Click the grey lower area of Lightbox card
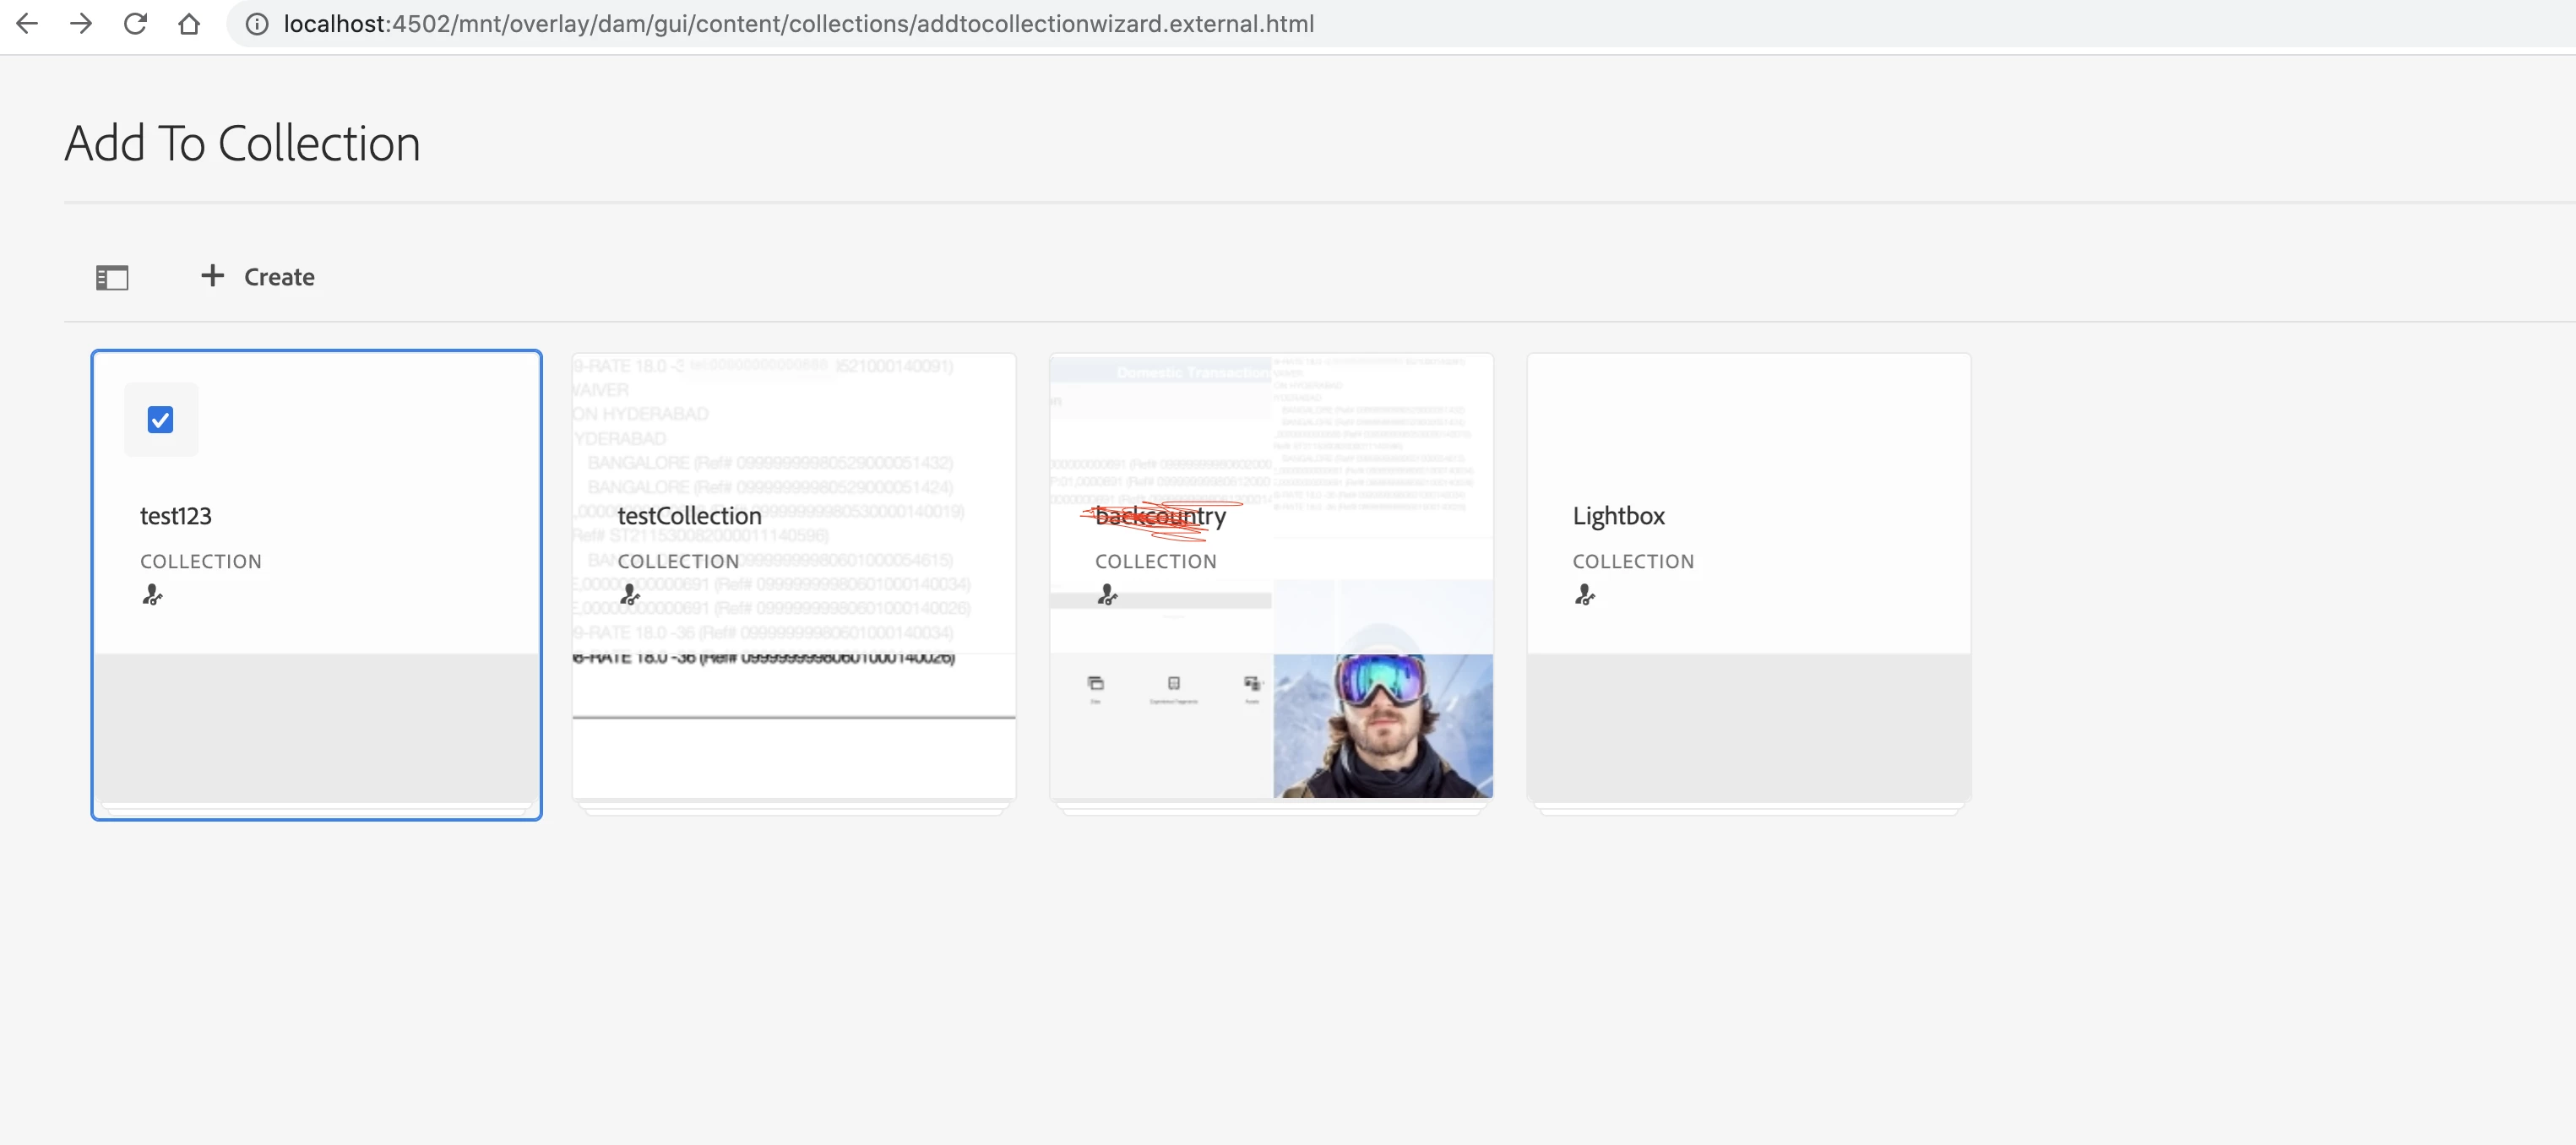Screen dimensions: 2576x1145 point(1748,727)
